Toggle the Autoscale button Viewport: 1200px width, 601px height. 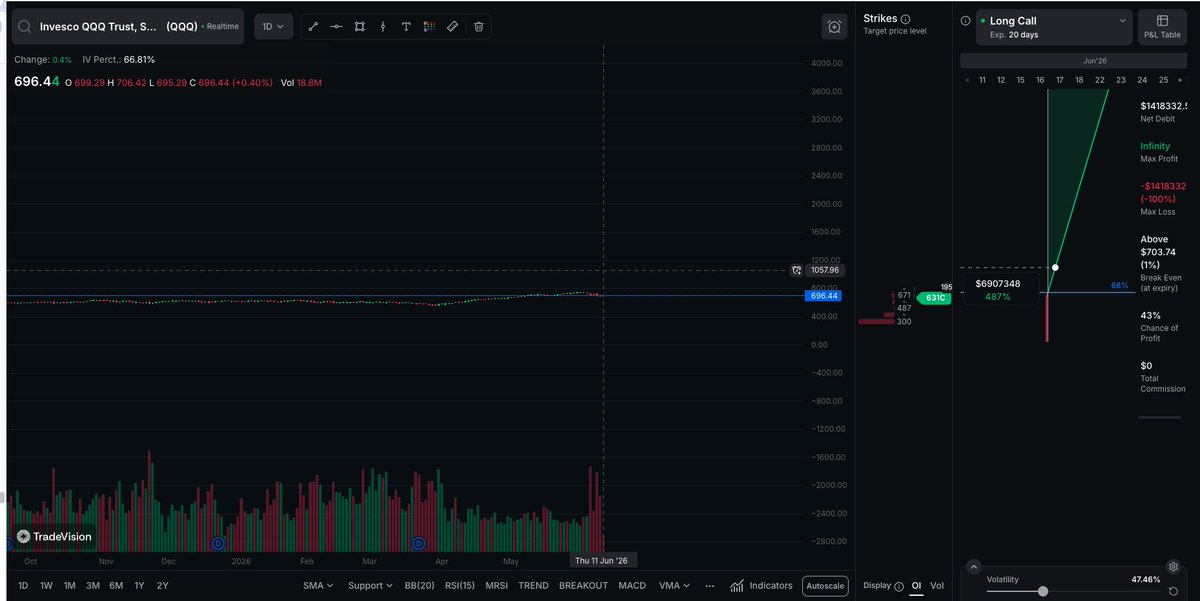pos(825,586)
